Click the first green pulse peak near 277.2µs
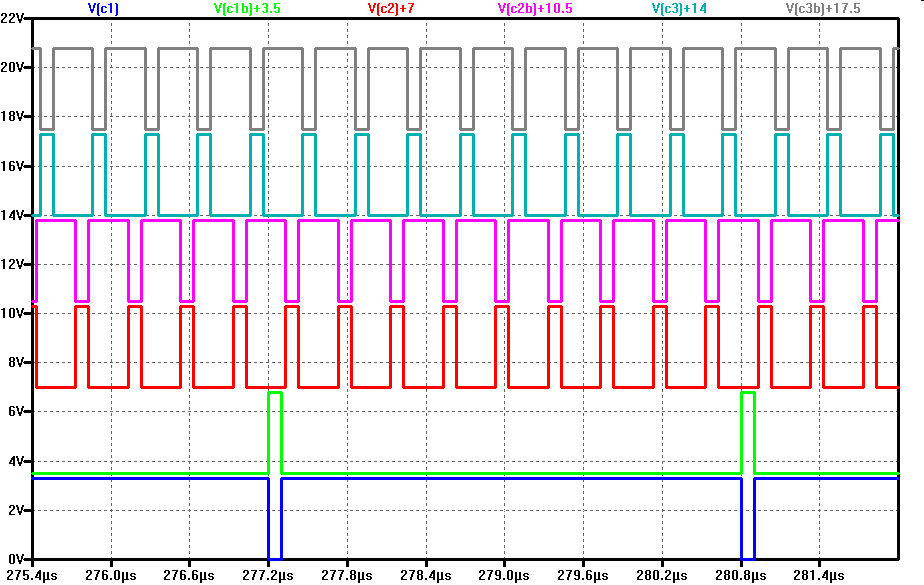 pos(275,393)
